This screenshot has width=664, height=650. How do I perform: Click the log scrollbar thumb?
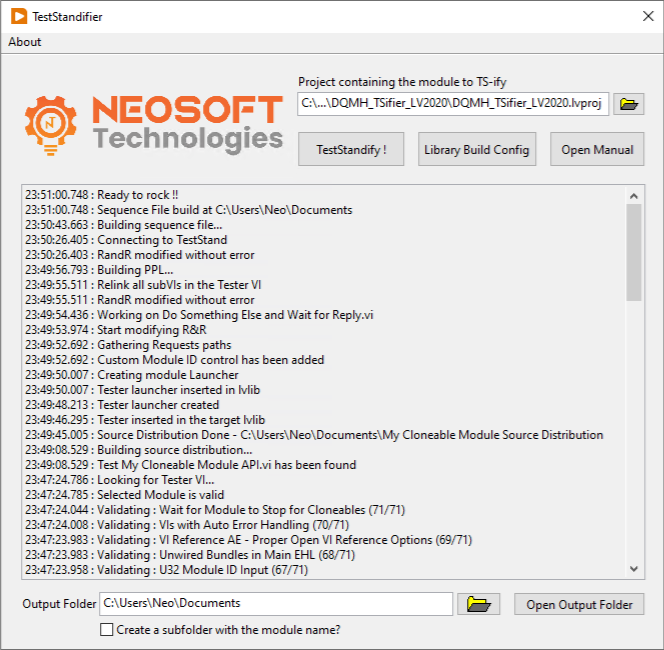tap(634, 252)
